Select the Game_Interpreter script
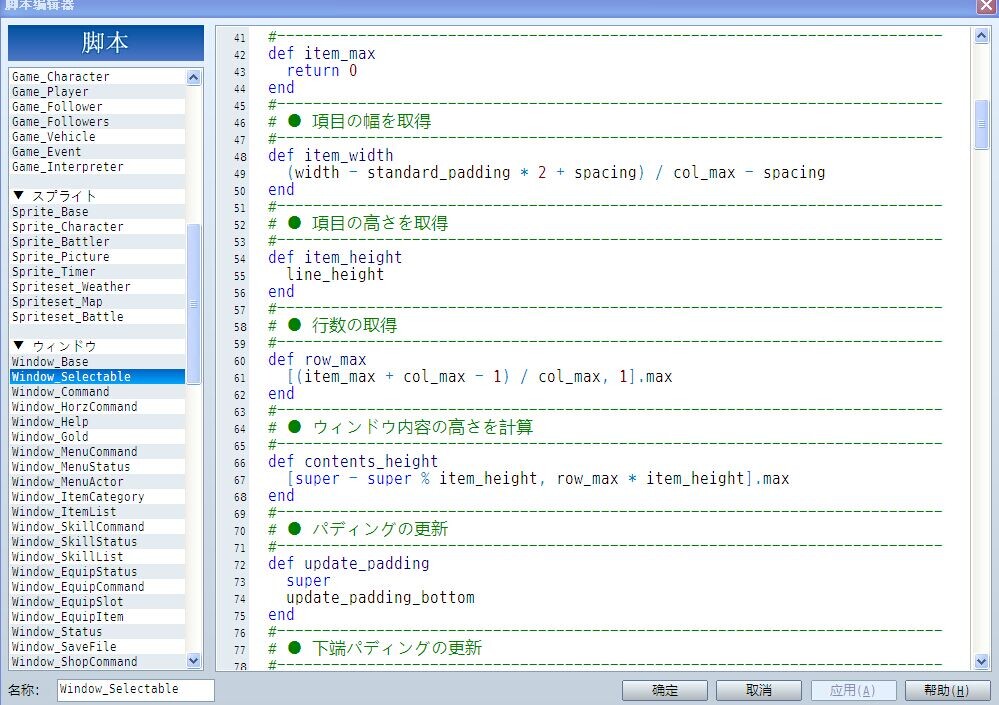Image resolution: width=999 pixels, height=705 pixels. pos(98,167)
